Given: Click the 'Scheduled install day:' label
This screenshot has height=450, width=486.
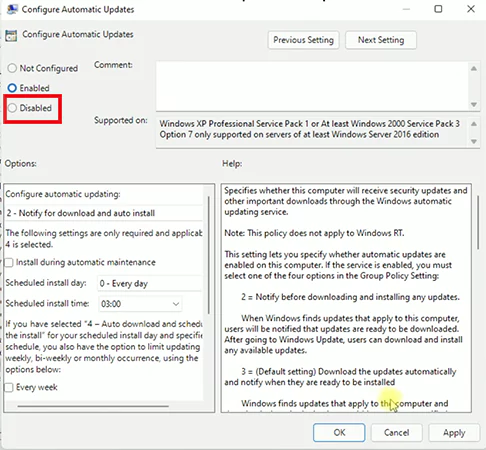Looking at the screenshot, I should (46, 283).
